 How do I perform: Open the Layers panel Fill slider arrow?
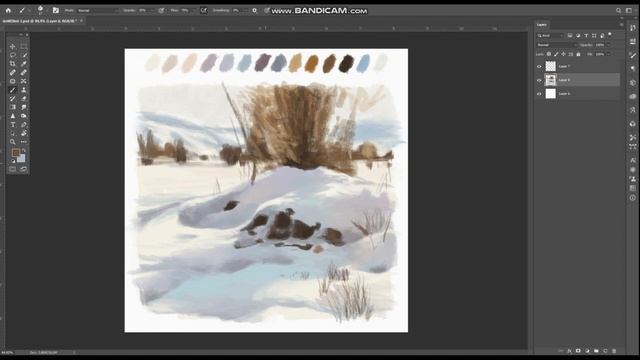(608, 54)
